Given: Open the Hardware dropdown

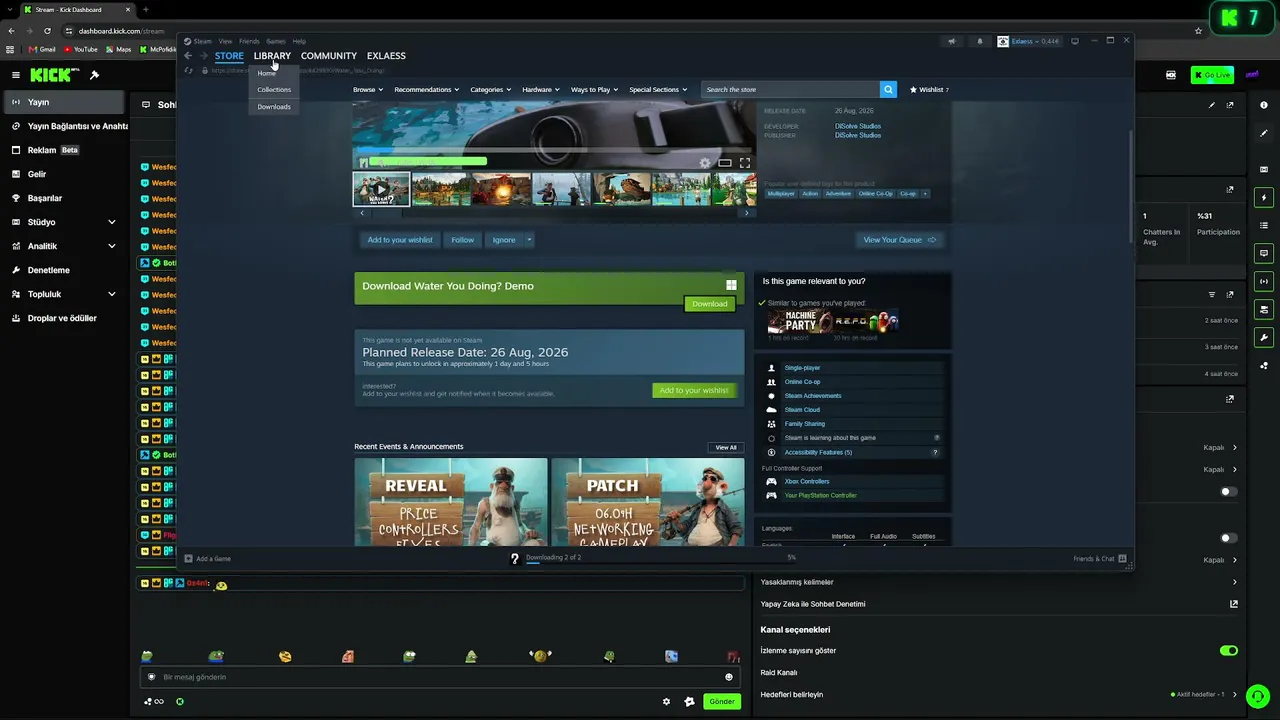Looking at the screenshot, I should point(541,90).
